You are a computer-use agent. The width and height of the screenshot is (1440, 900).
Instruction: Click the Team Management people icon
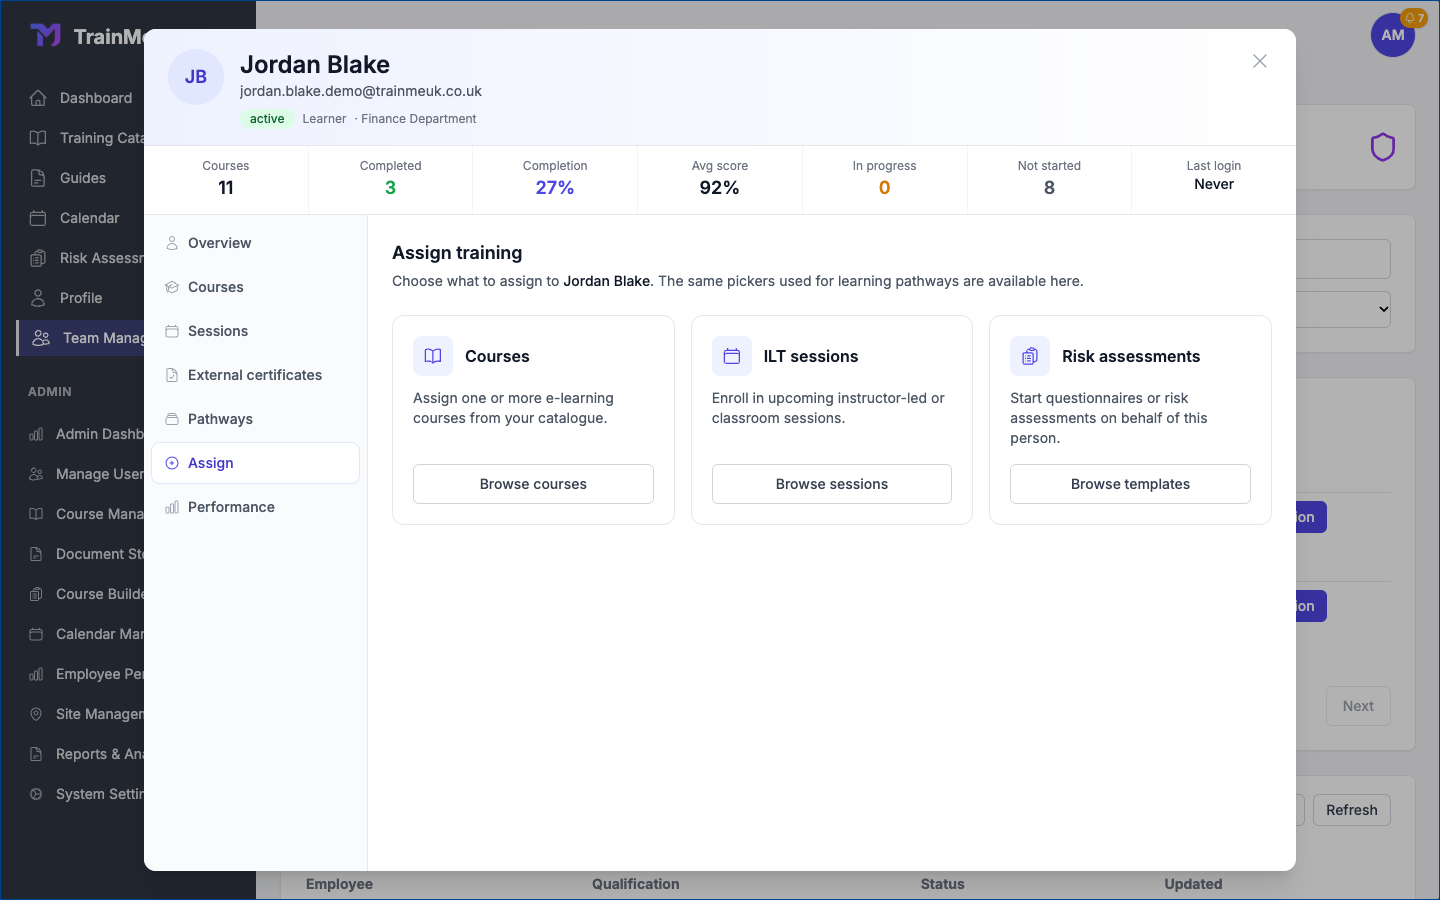tap(41, 338)
